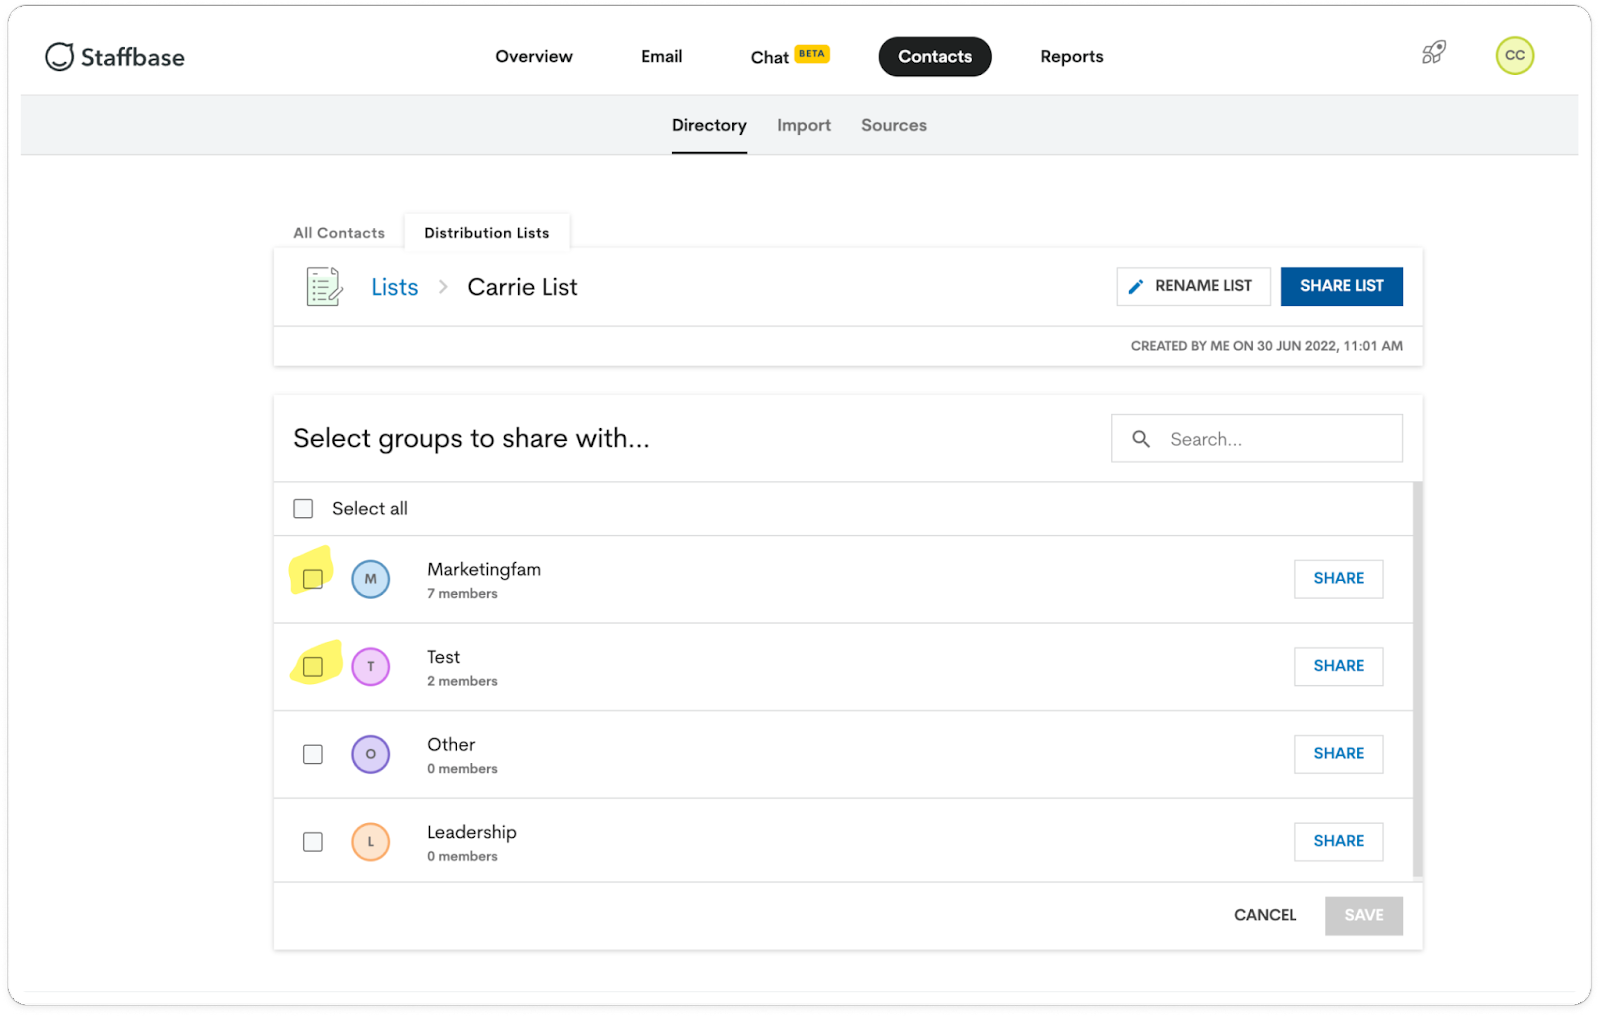Tick the Other group checkbox
This screenshot has width=1600, height=1016.
313,754
